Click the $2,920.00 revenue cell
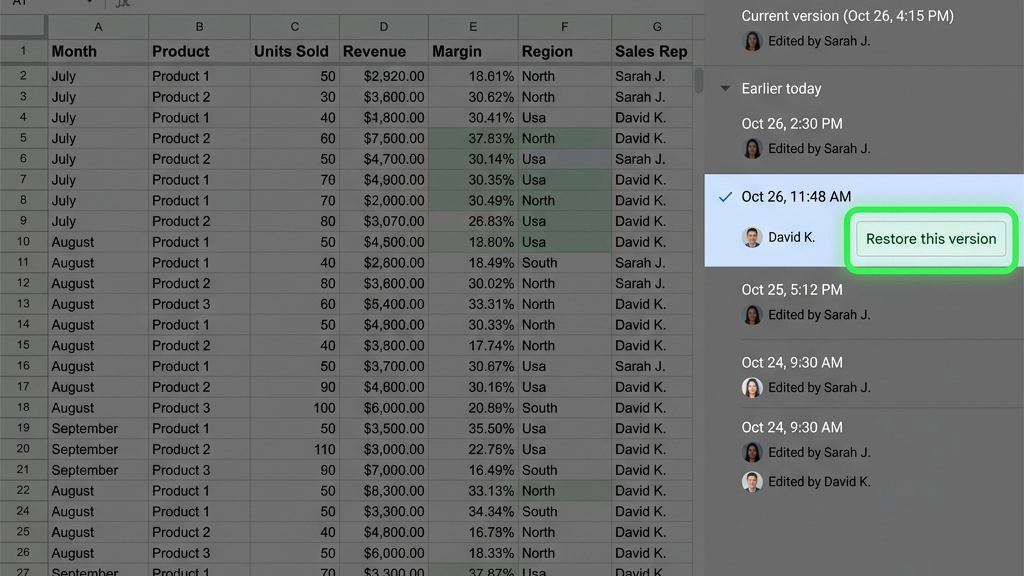This screenshot has height=576, width=1024. (384, 76)
